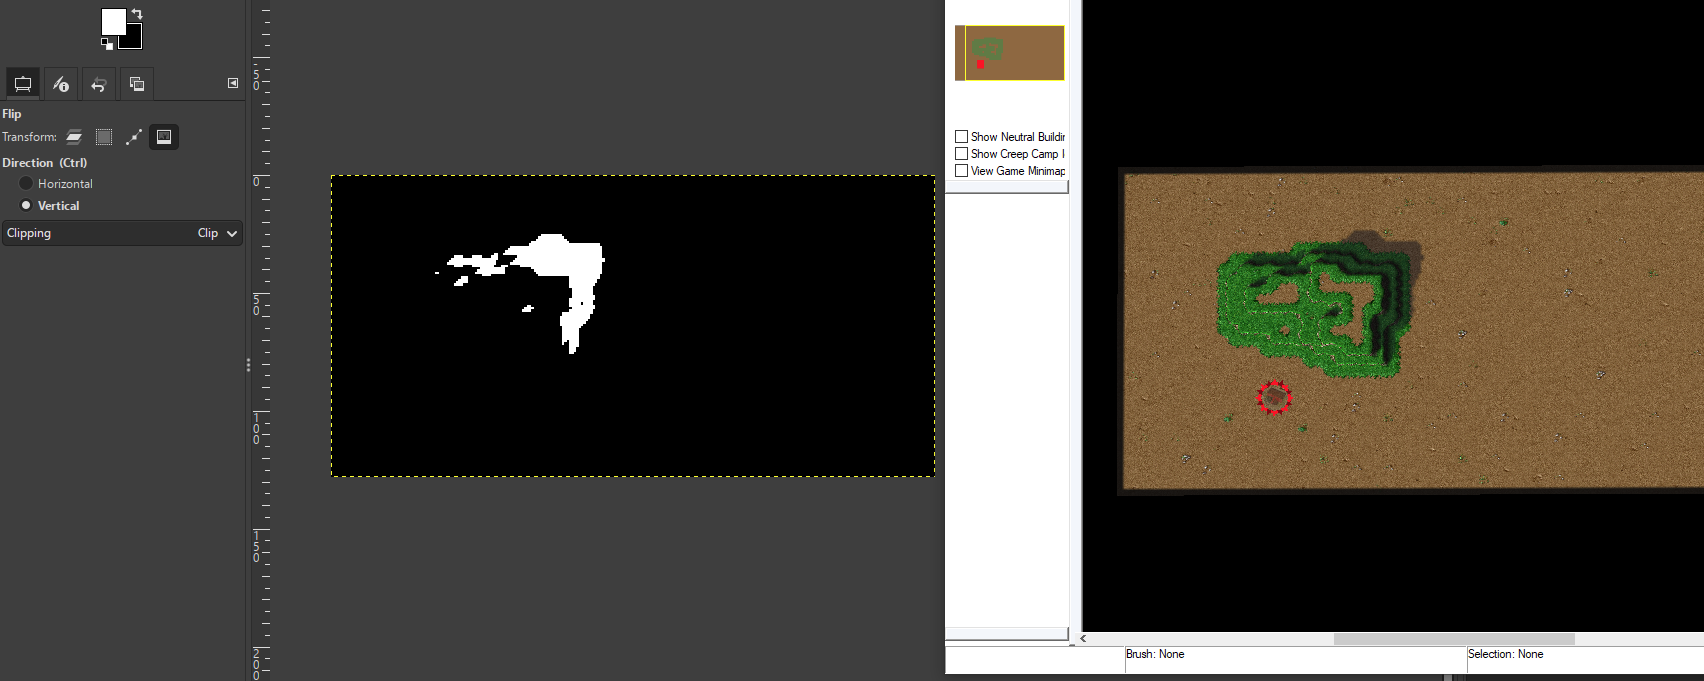Switch to the Images tab
The height and width of the screenshot is (681, 1704).
[x=137, y=84]
